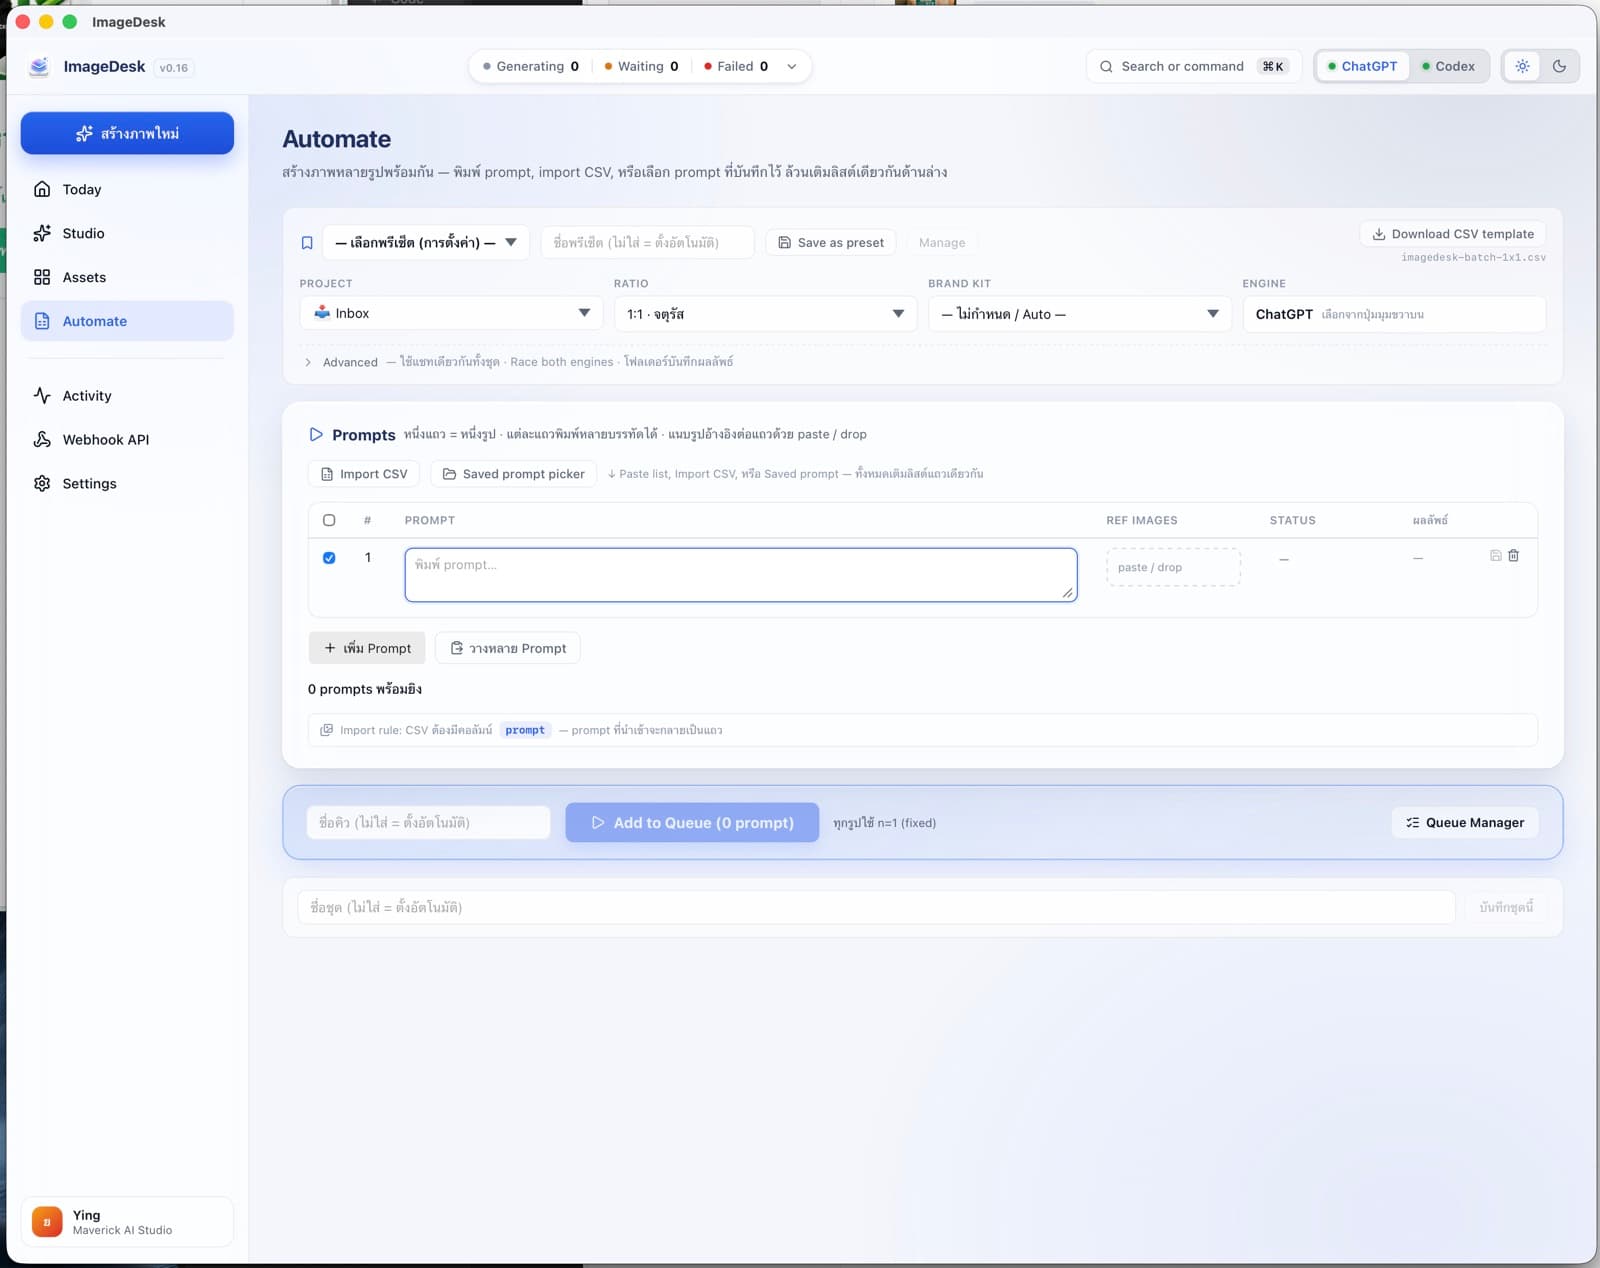Click the REF IMAGES column header
The width and height of the screenshot is (1600, 1268).
click(x=1142, y=520)
